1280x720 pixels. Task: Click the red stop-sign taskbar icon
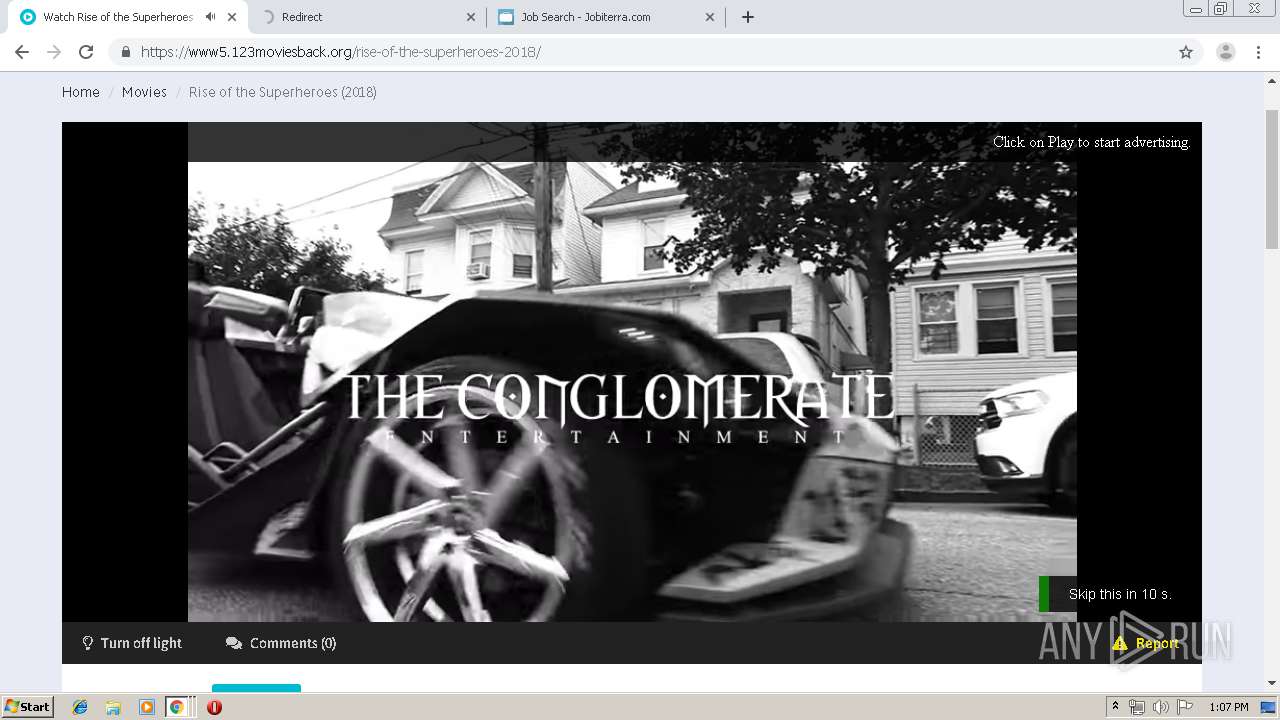(214, 707)
